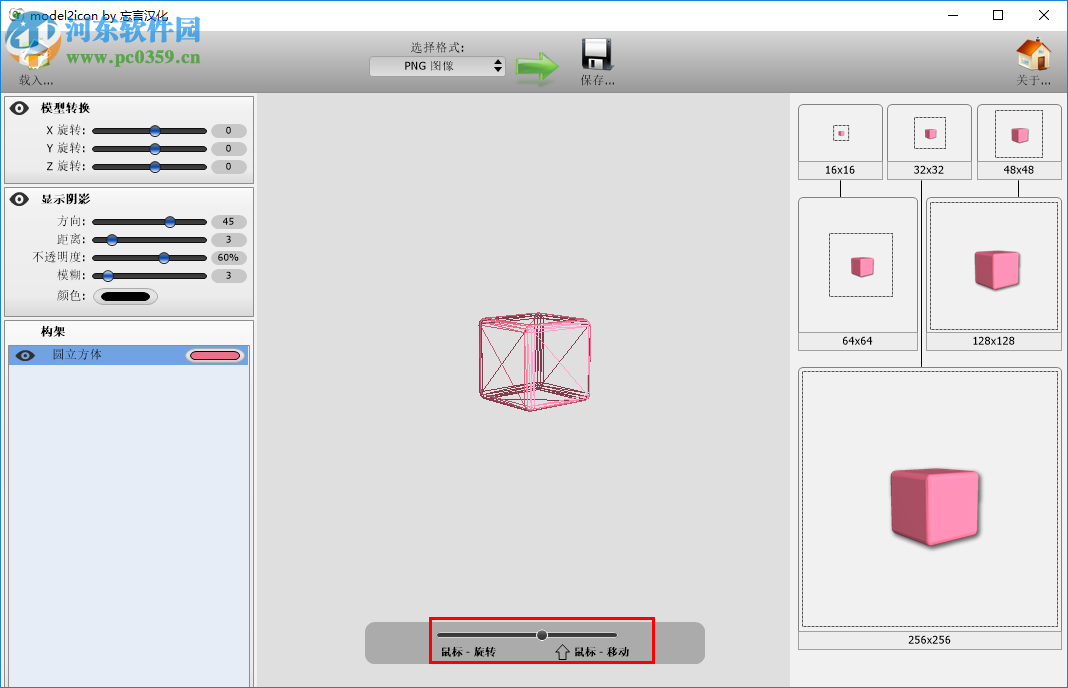Viewport: 1068px width, 688px height.
Task: Open the 关于 (About) home icon
Action: 1035,55
